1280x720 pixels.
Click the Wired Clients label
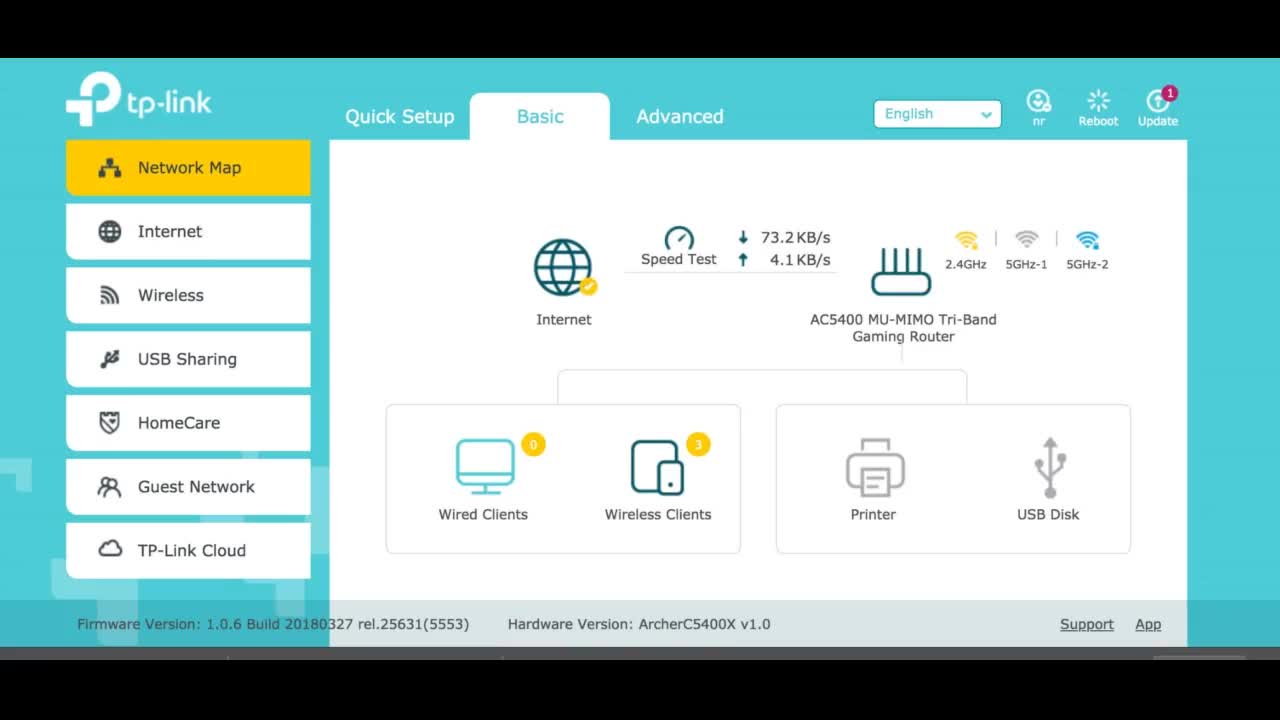[483, 515]
